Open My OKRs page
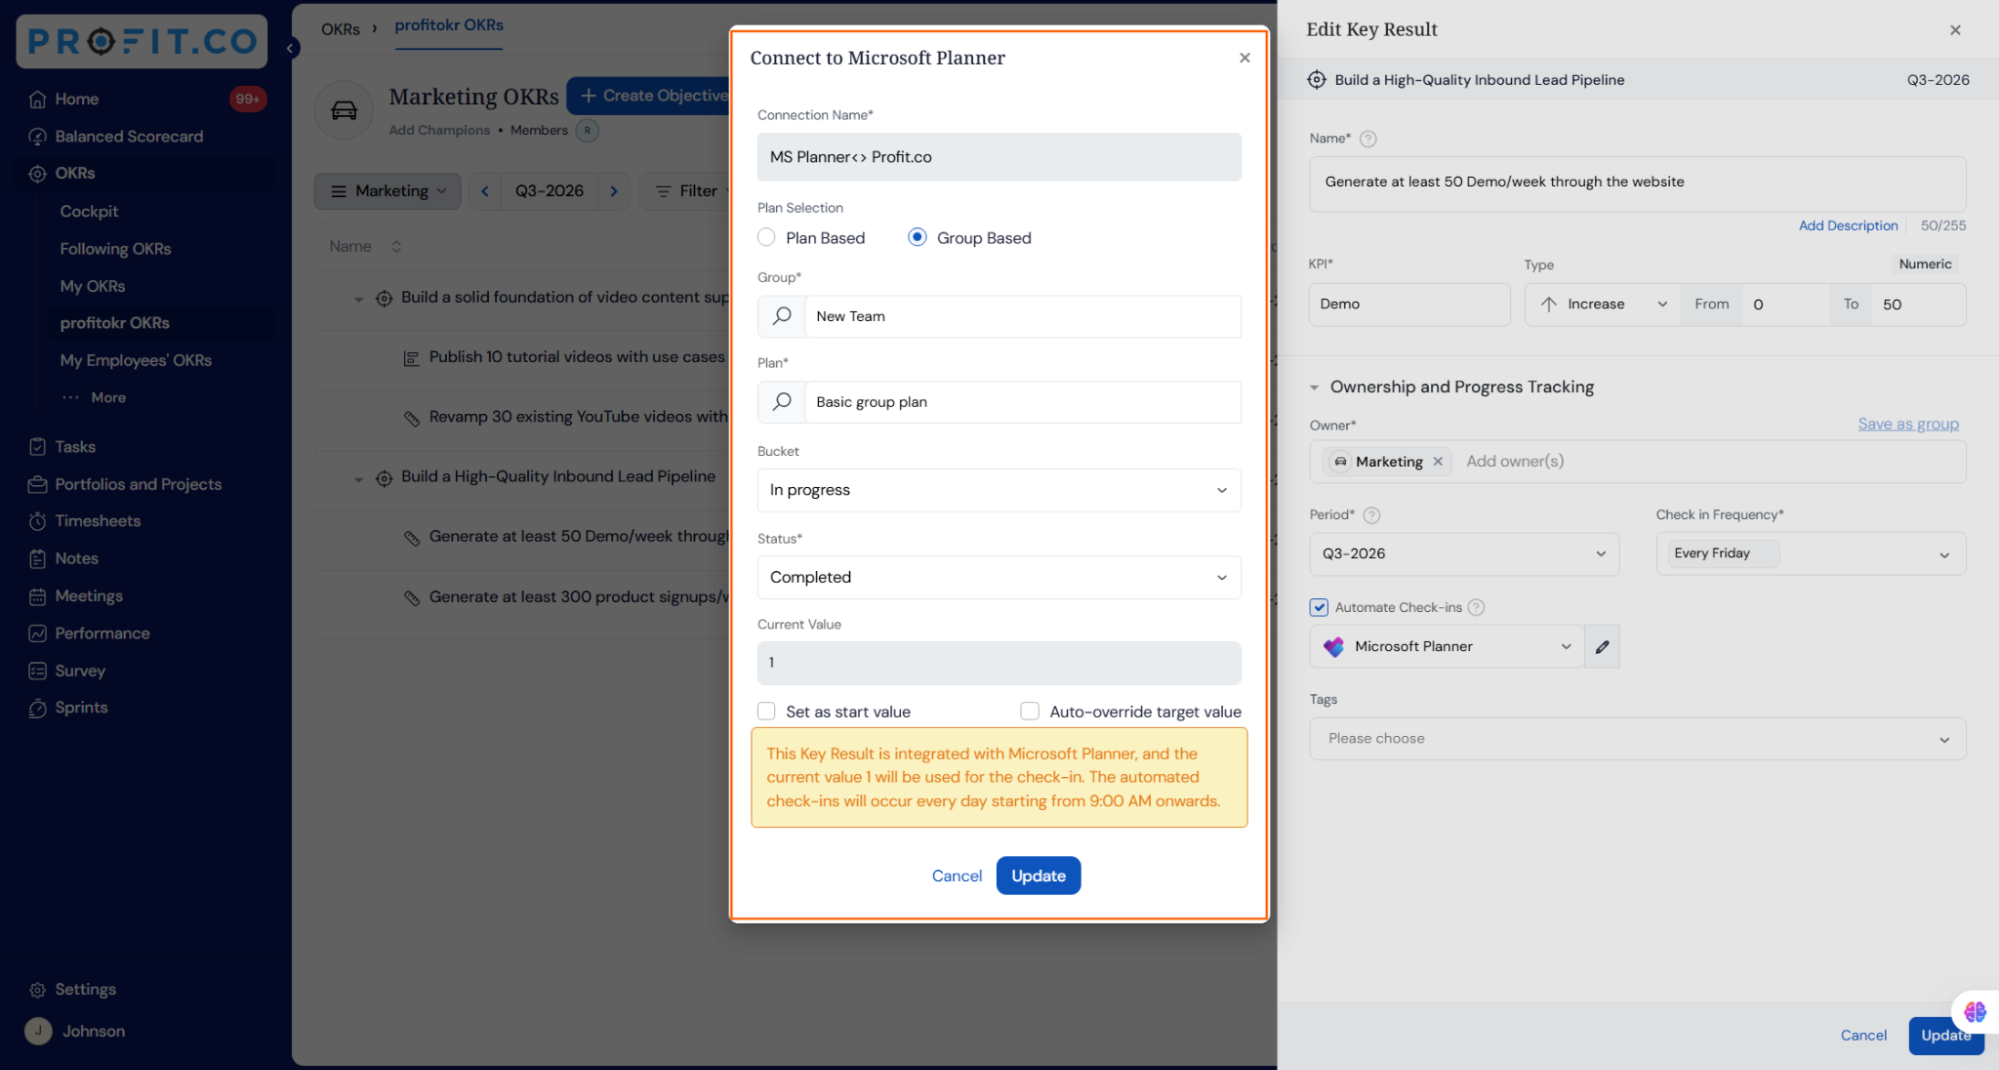Viewport: 1999px width, 1070px height. (x=92, y=286)
